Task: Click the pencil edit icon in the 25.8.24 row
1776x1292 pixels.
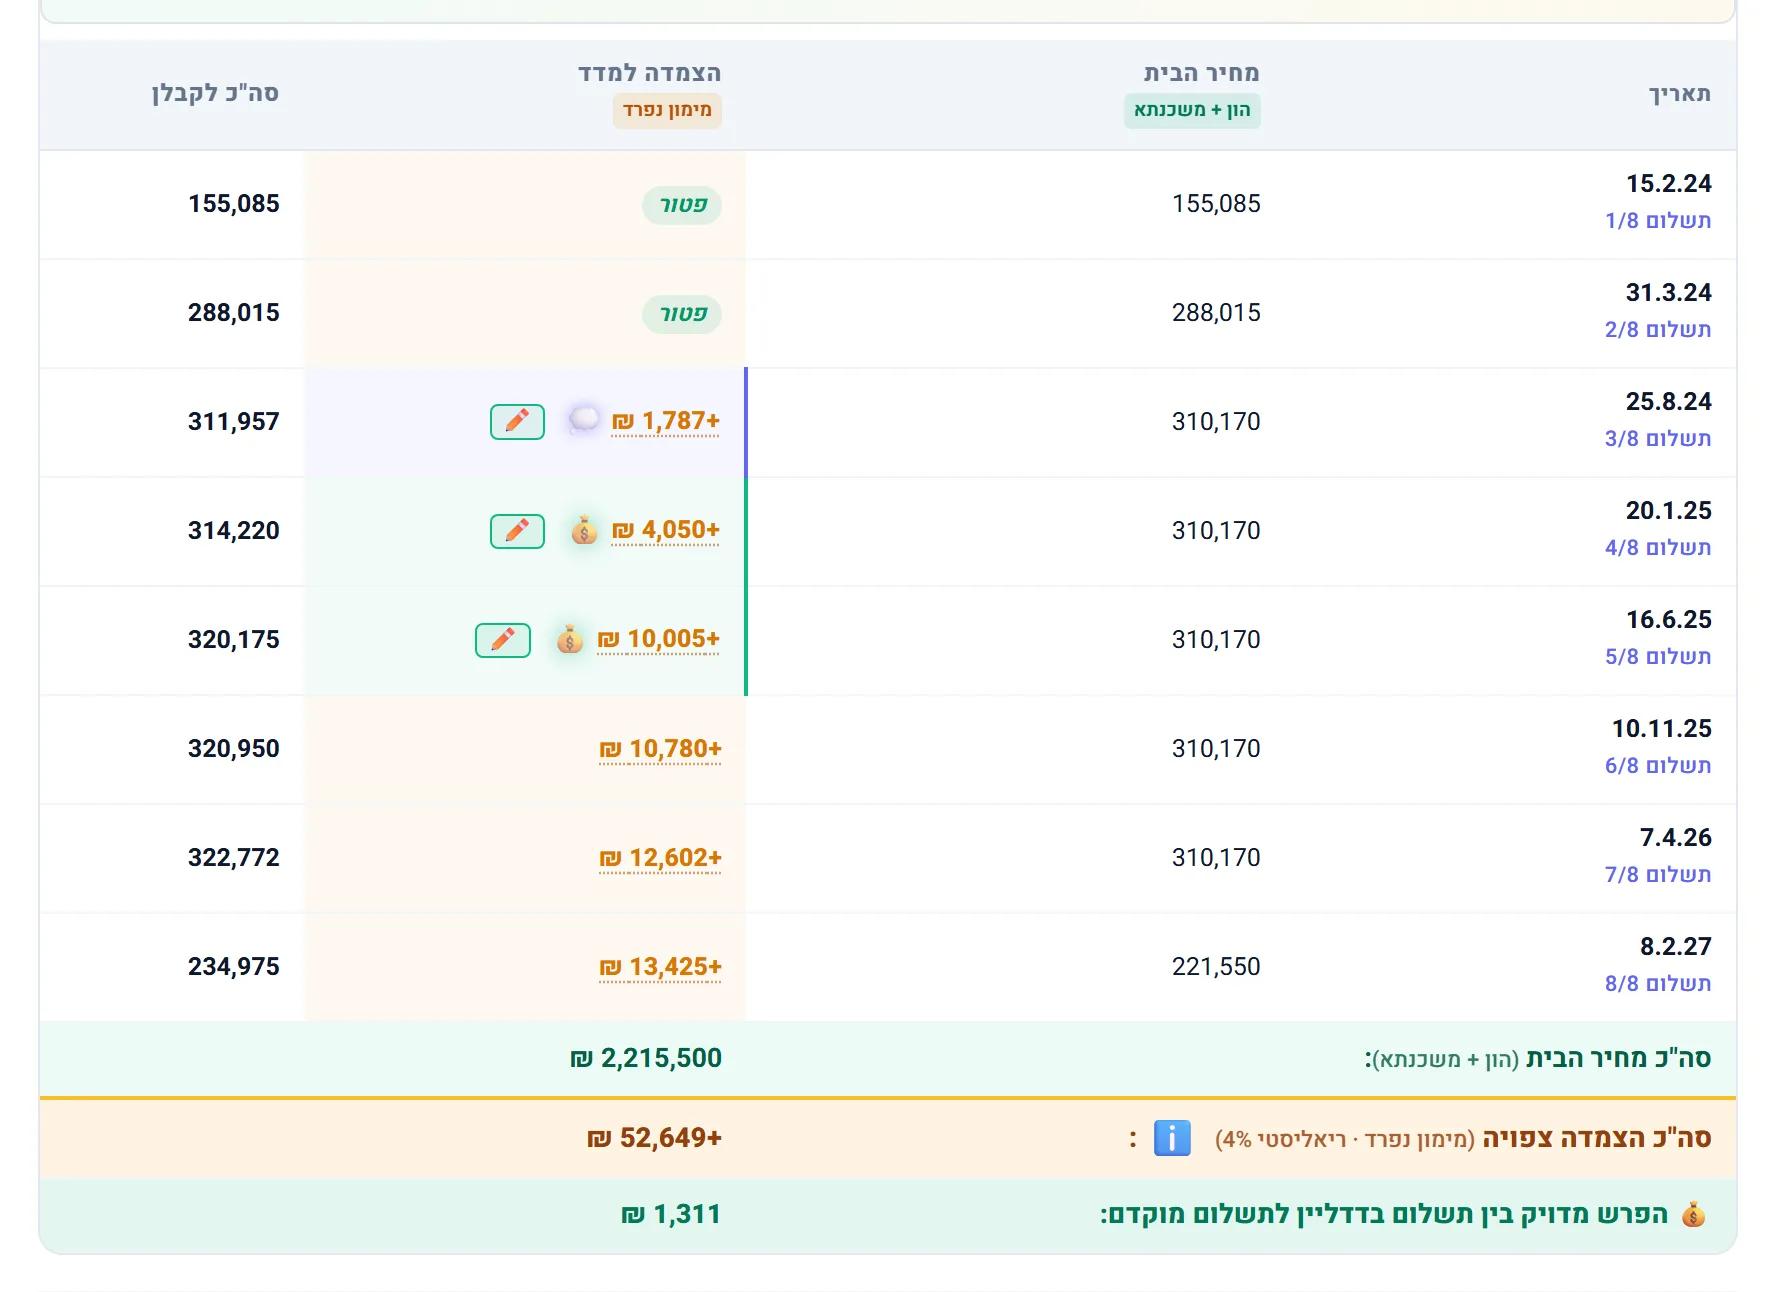Action: pos(517,422)
